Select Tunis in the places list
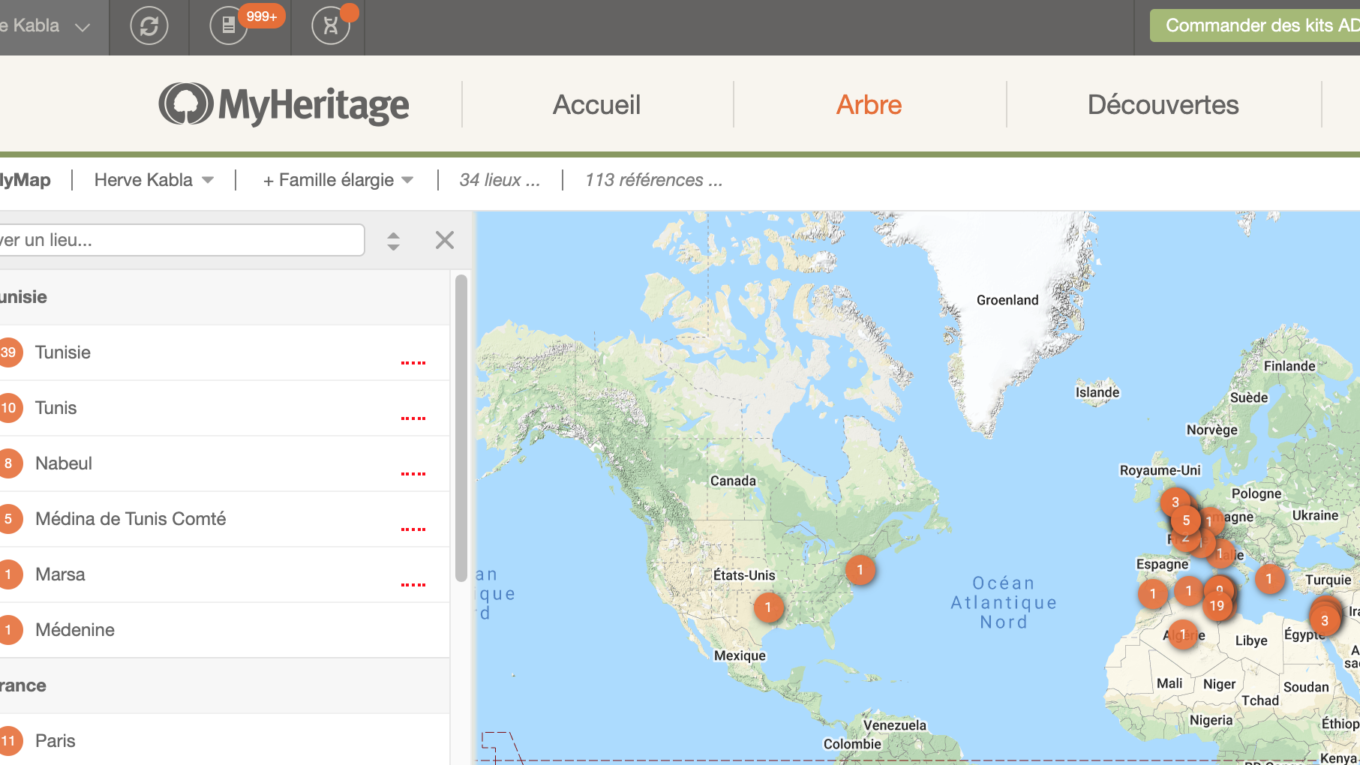The height and width of the screenshot is (765, 1360). [x=56, y=408]
